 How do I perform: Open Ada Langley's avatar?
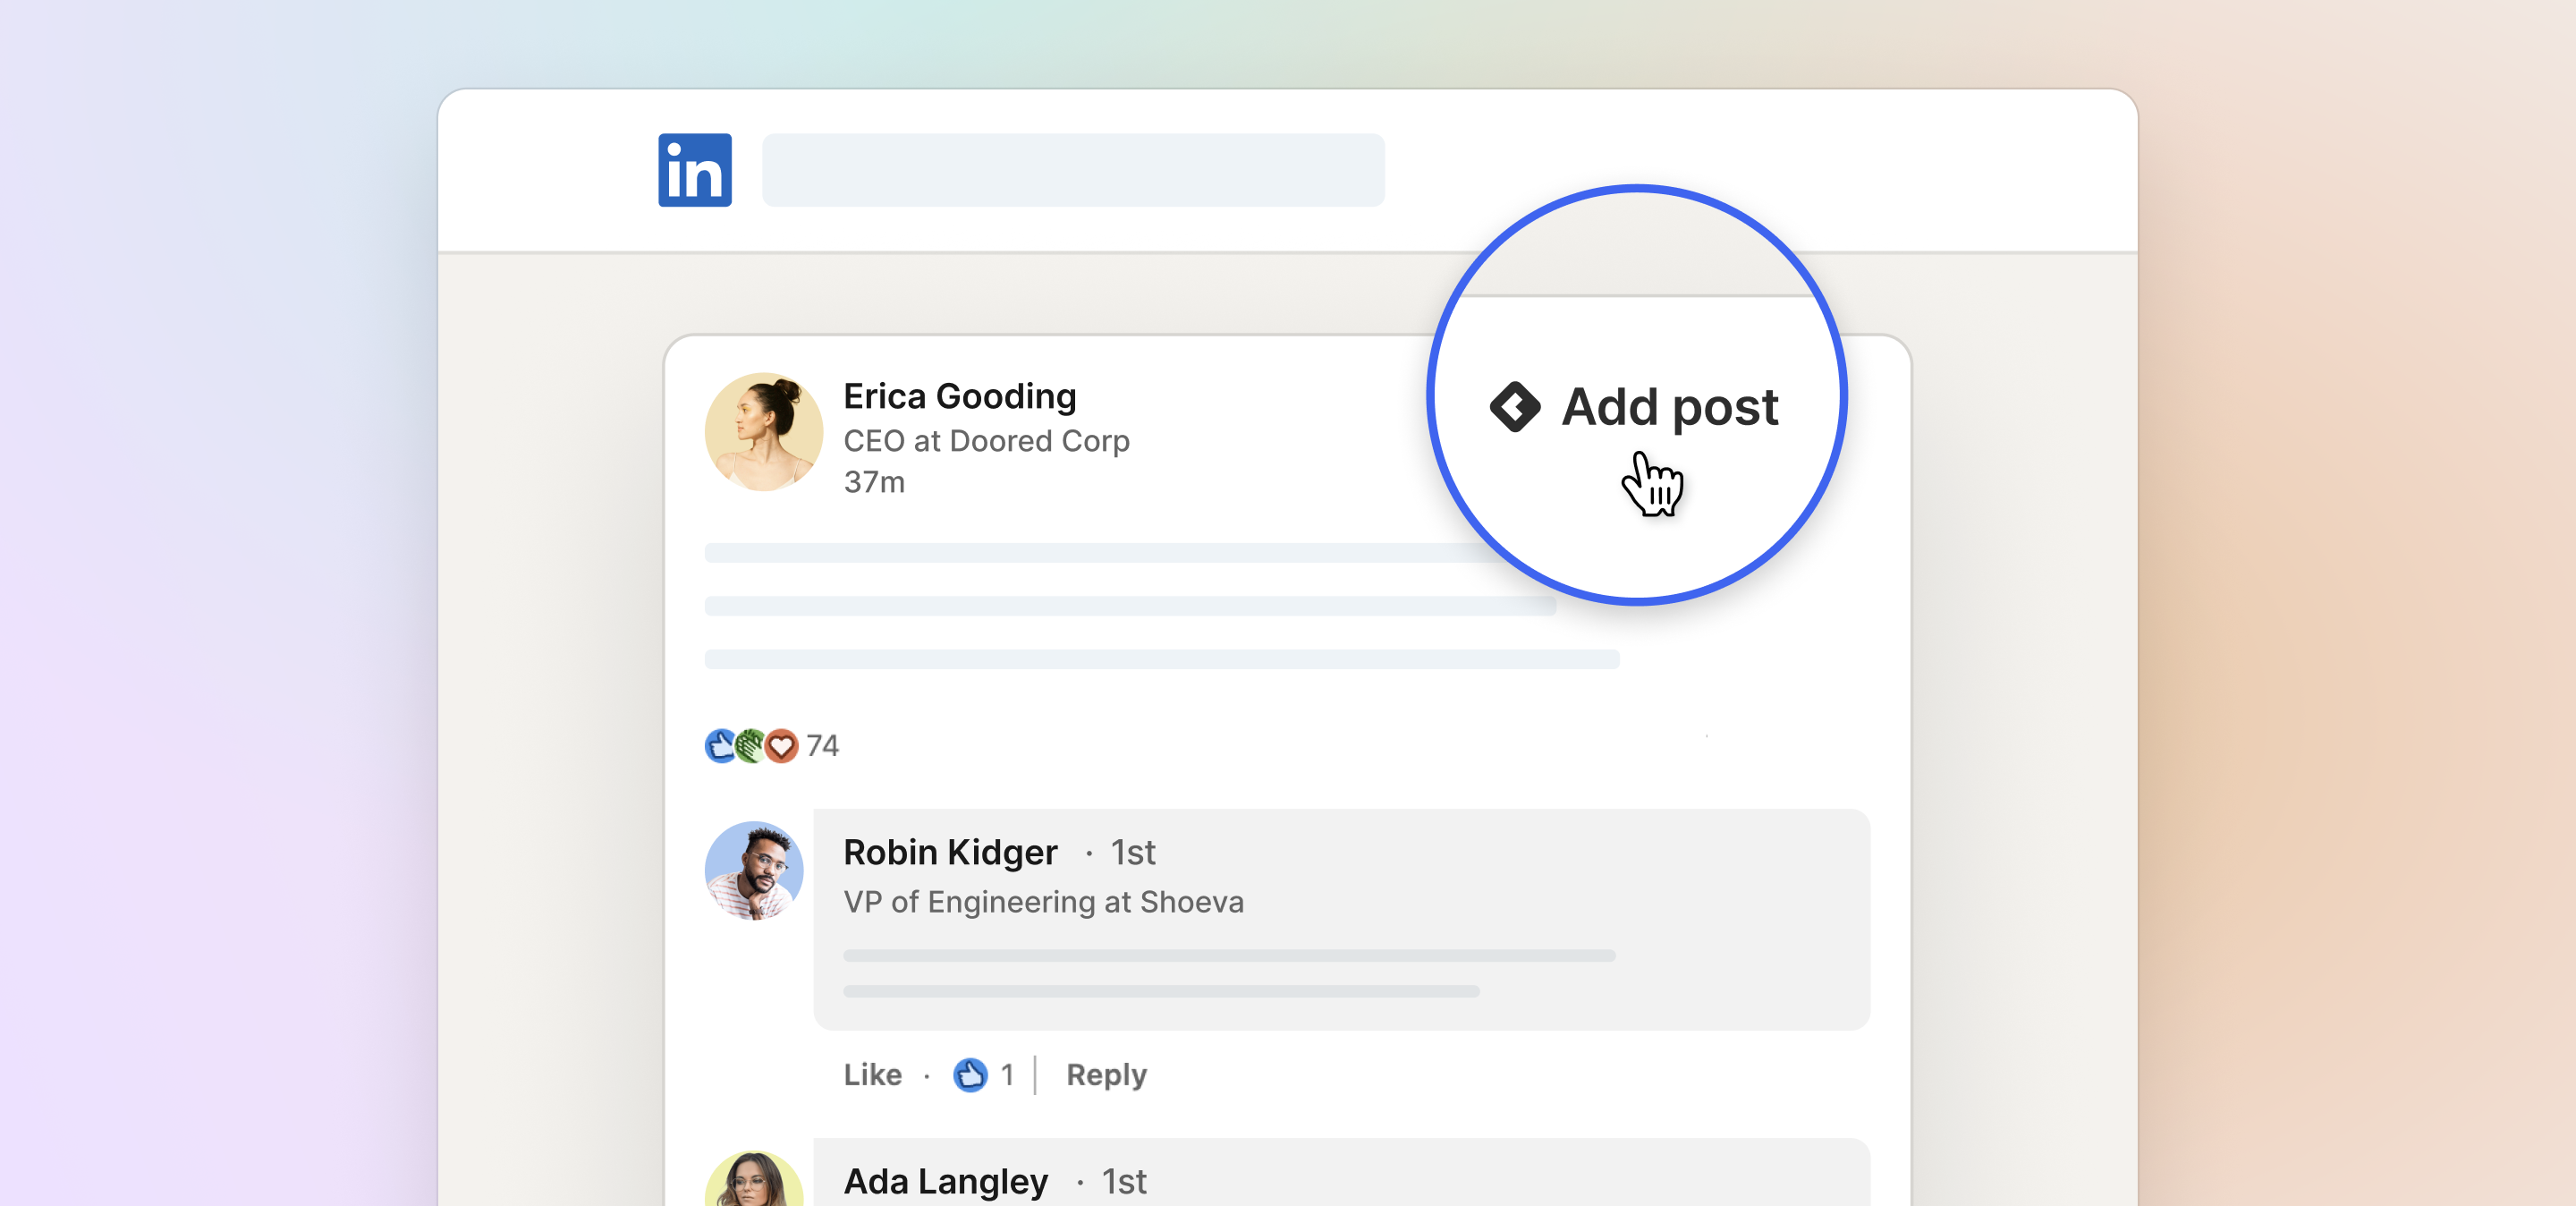[754, 1179]
